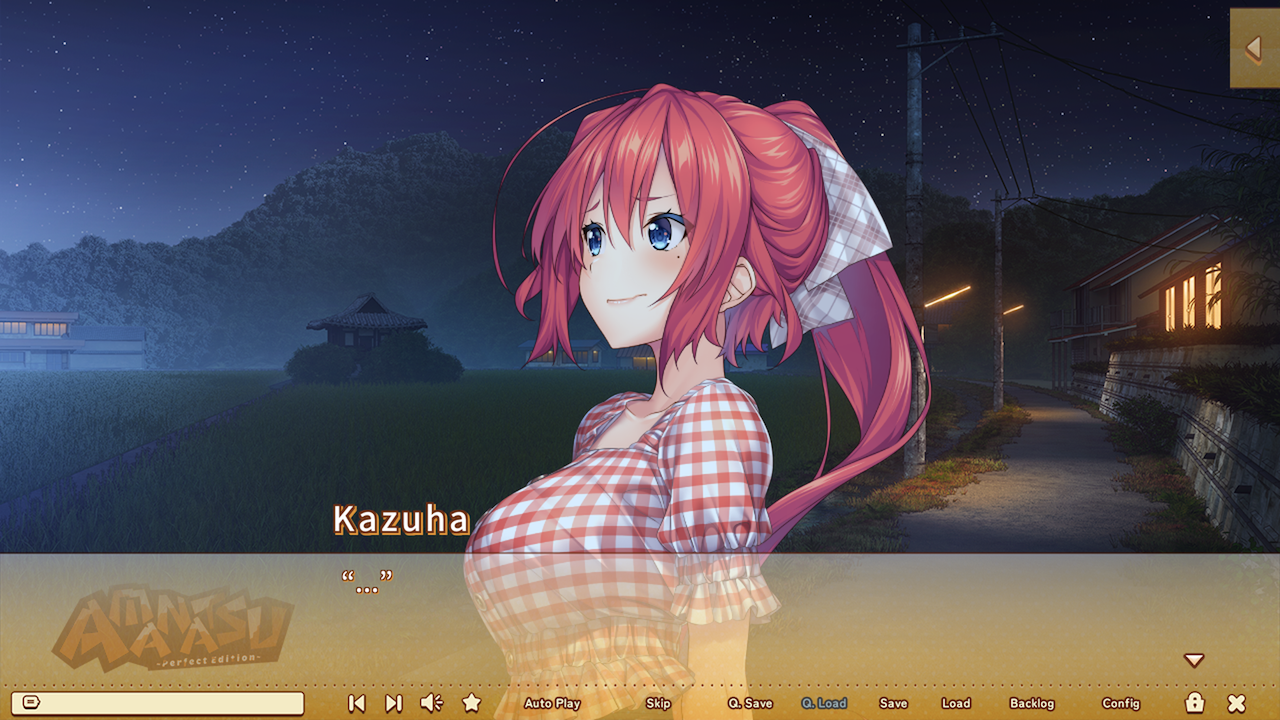Click Q. Save quick save
The width and height of the screenshot is (1280, 720).
pos(750,703)
